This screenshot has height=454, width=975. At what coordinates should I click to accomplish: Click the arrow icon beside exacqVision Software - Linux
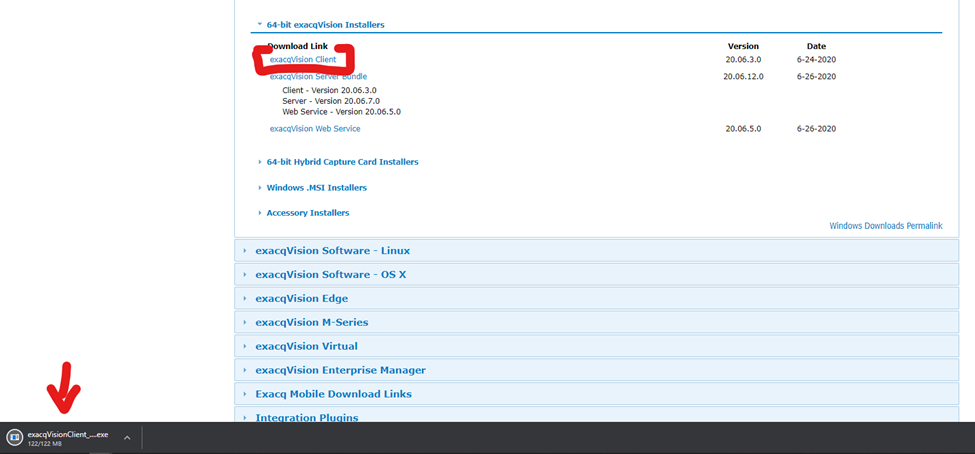pyautogui.click(x=244, y=251)
